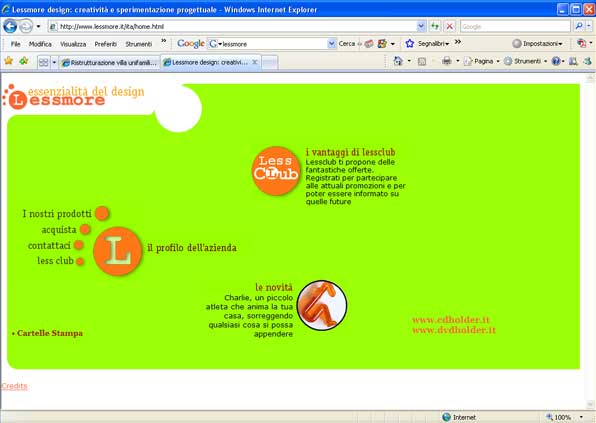Click the vertical scrollbar down arrow
Screen dimensions: 596x423
[590, 404]
